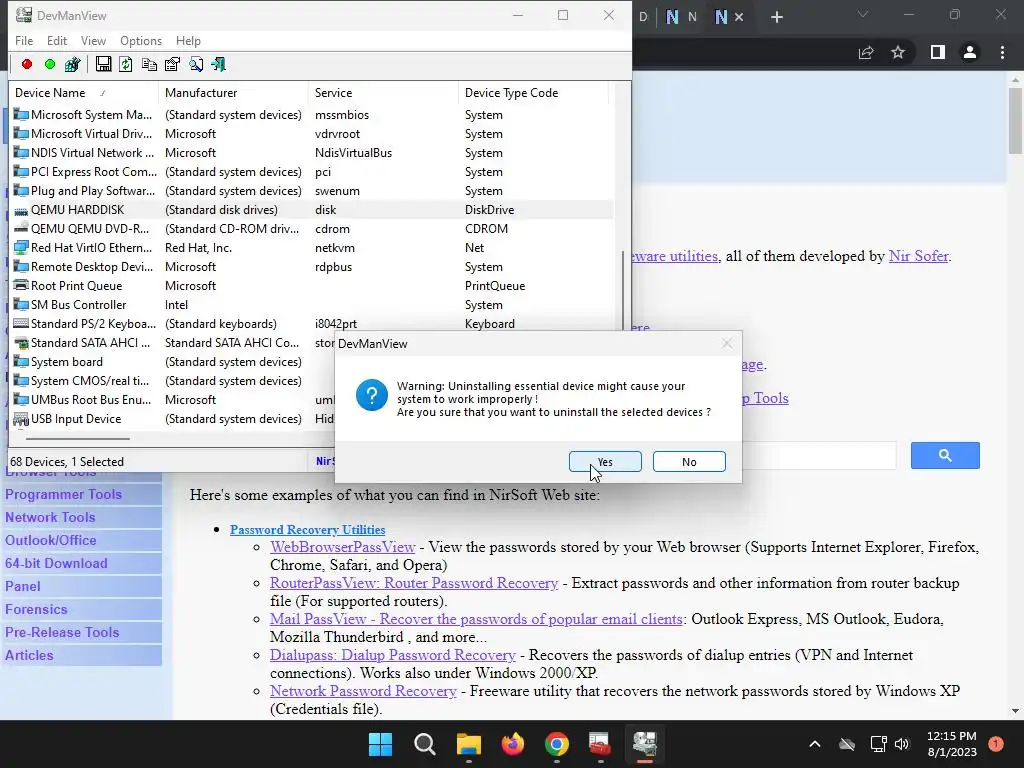Image resolution: width=1024 pixels, height=768 pixels.
Task: Click the Windows Start button
Action: coord(380,744)
